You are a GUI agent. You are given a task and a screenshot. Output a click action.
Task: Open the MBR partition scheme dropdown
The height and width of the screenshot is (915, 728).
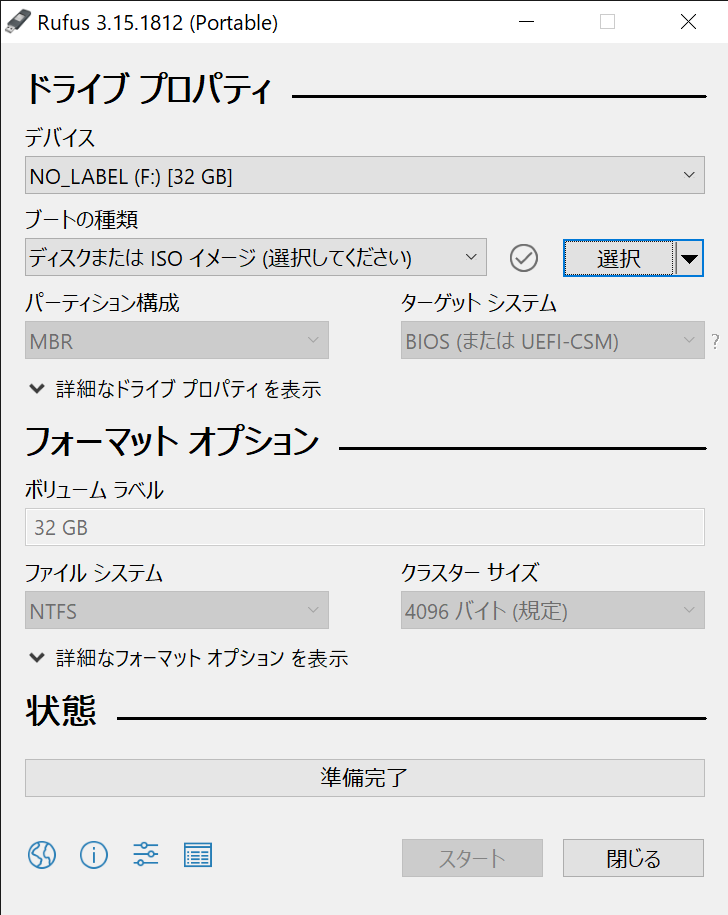[x=177, y=340]
